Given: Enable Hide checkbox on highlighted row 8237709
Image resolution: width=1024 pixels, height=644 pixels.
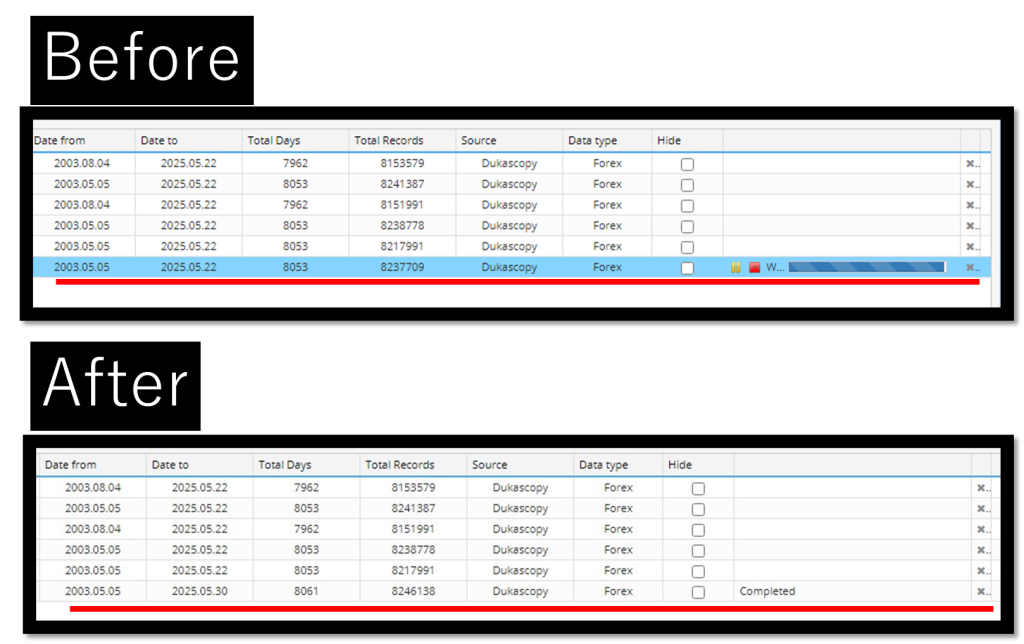Looking at the screenshot, I should pos(687,268).
